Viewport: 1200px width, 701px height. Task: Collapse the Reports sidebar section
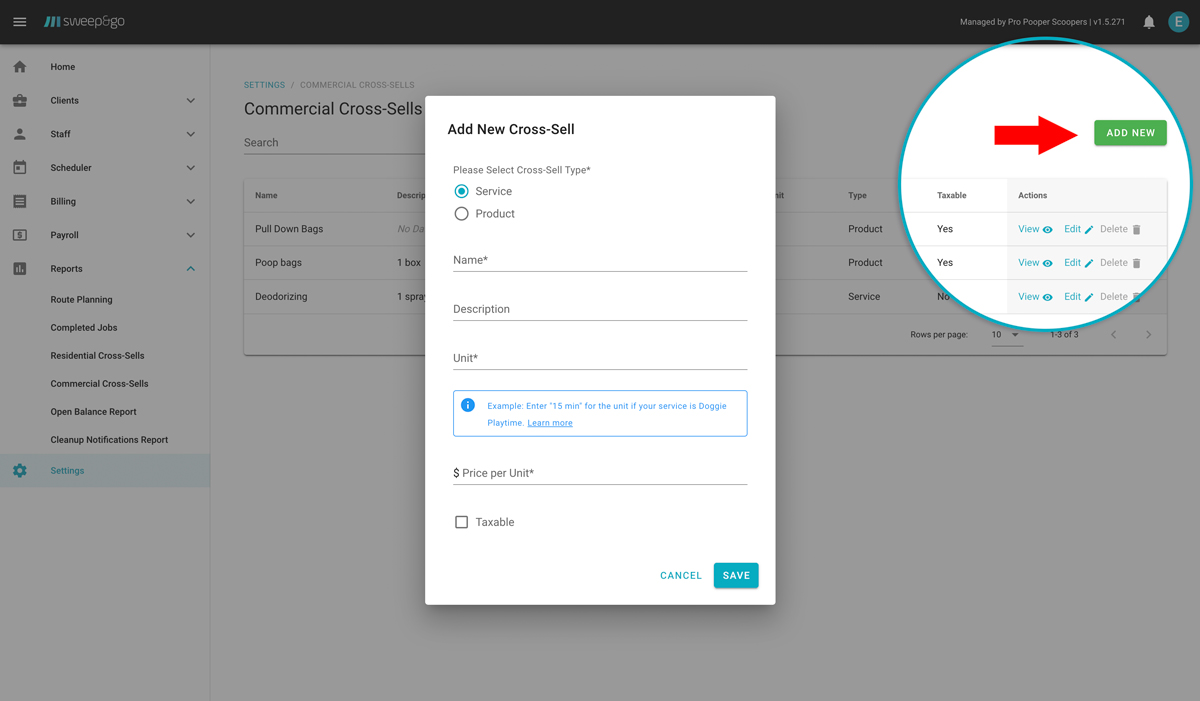tap(190, 269)
